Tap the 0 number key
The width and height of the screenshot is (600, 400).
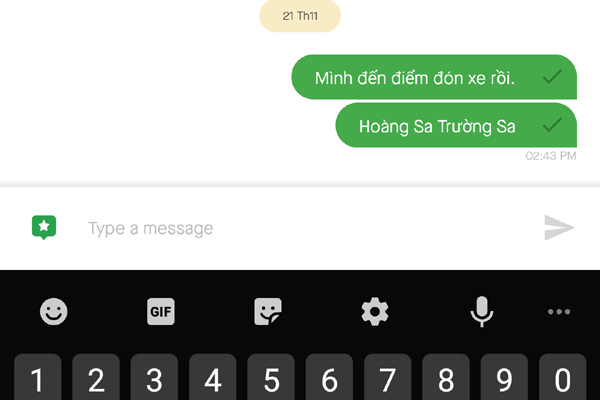point(562,377)
